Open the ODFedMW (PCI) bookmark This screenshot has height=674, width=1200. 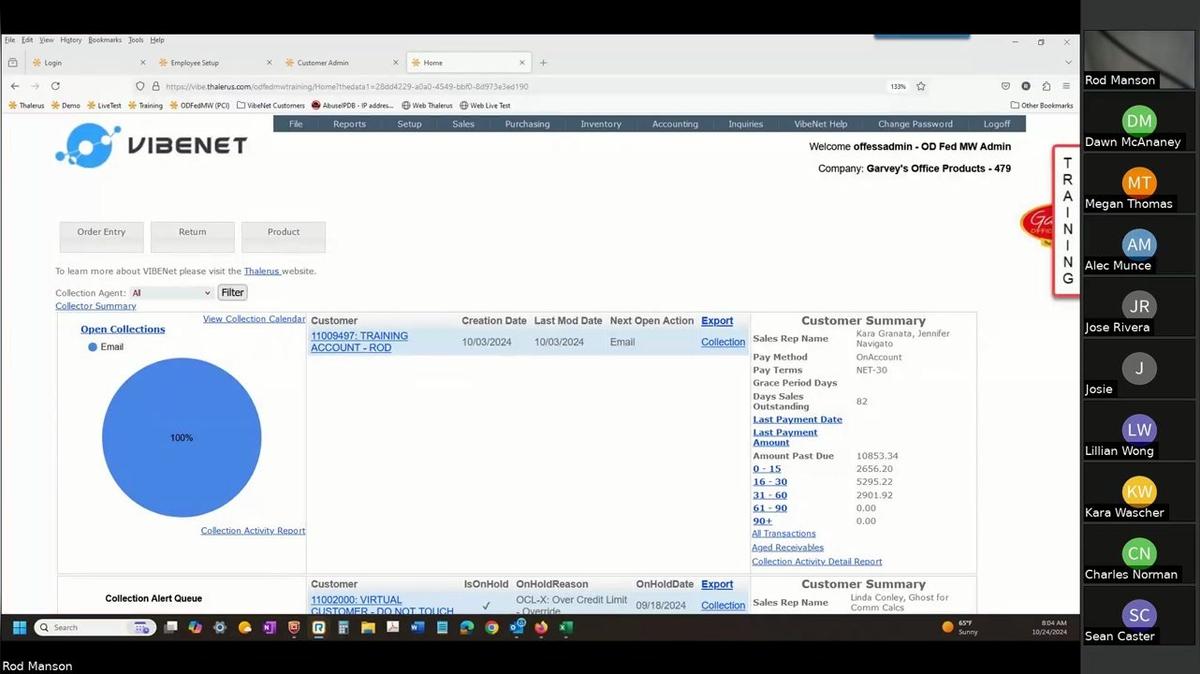click(x=205, y=105)
